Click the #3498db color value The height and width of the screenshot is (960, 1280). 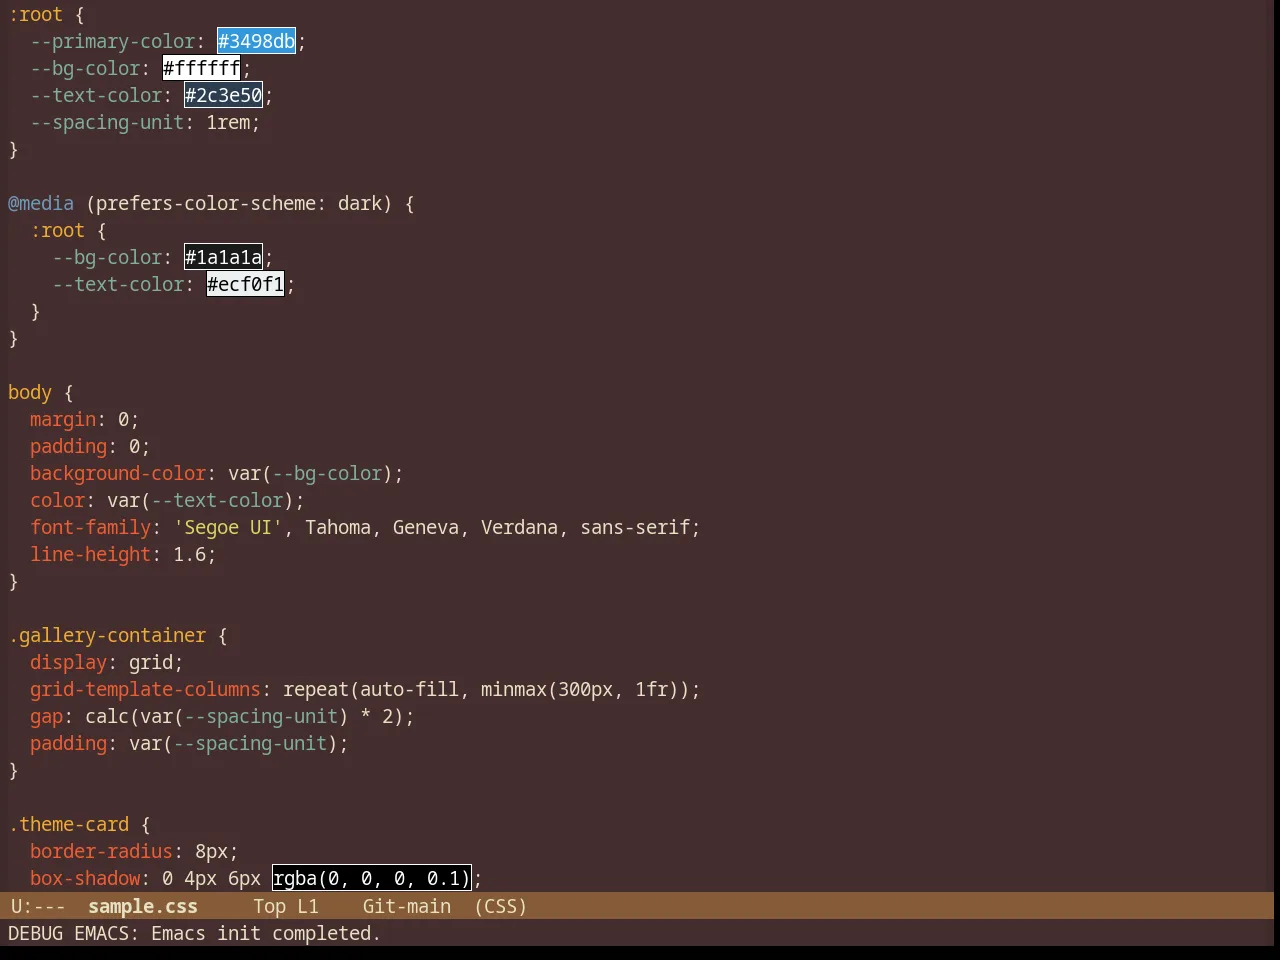point(256,41)
